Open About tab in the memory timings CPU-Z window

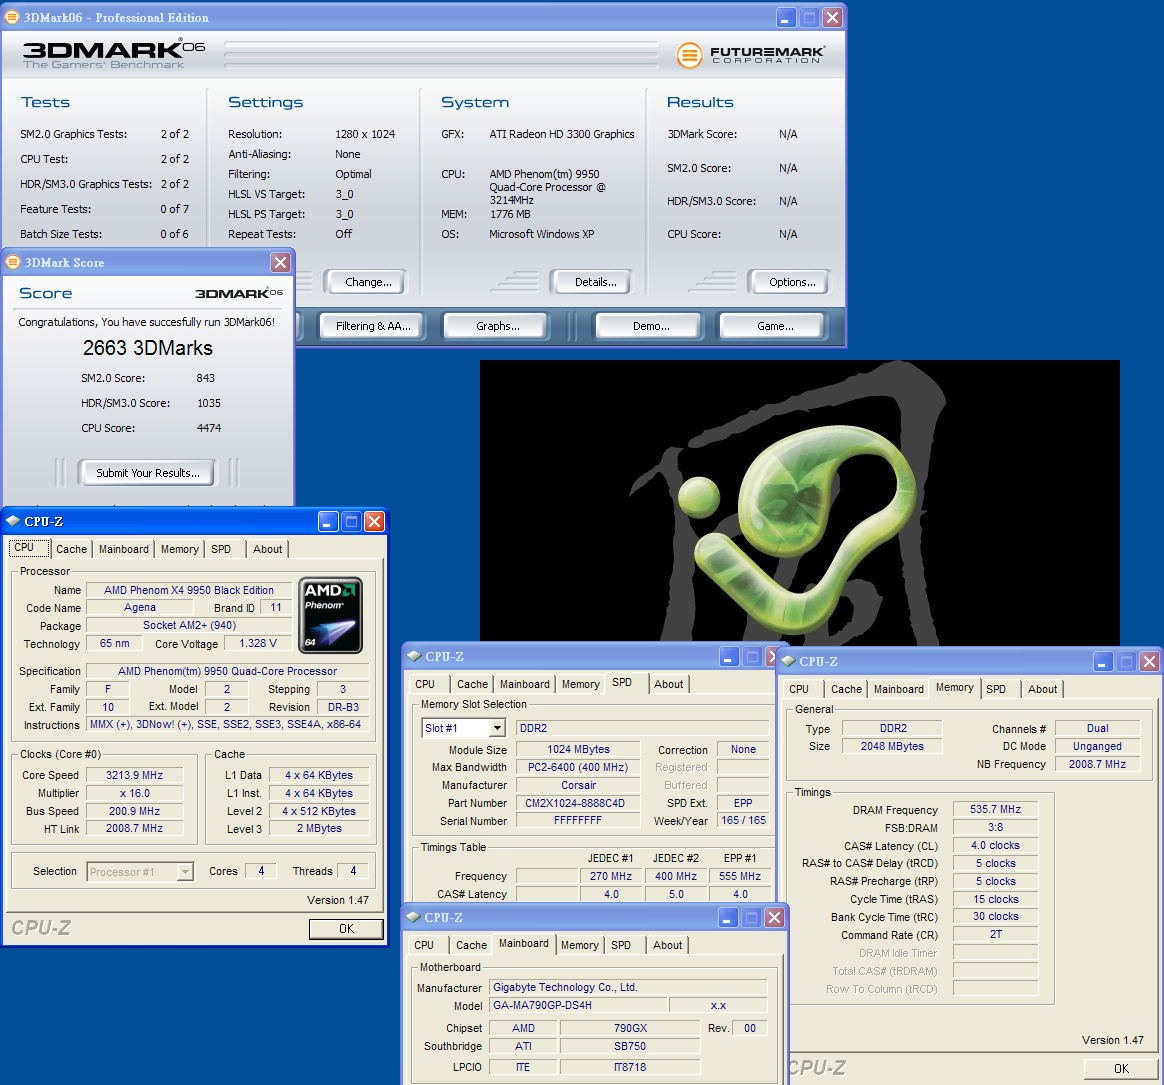[x=1042, y=689]
